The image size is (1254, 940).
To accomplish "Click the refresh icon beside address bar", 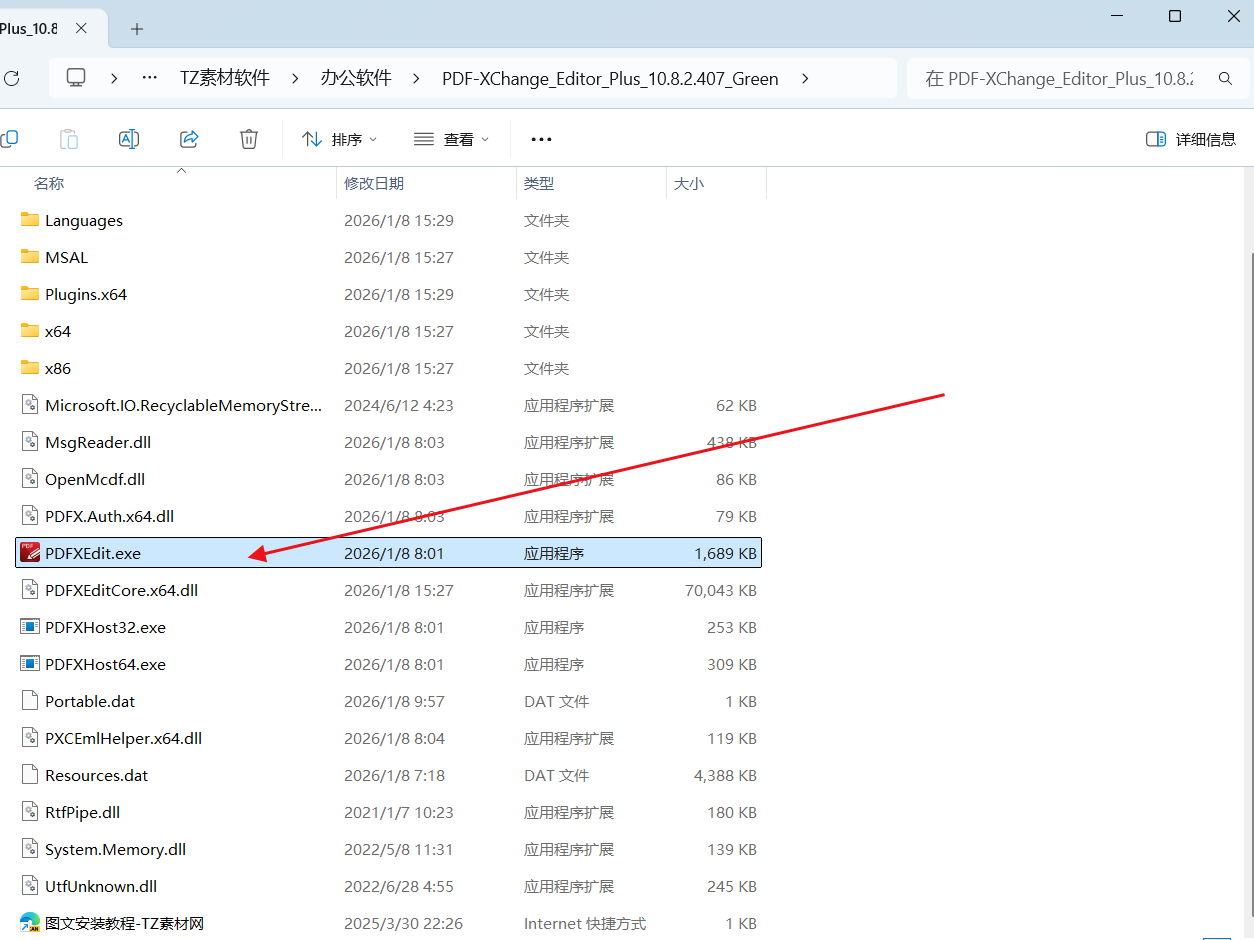I will tap(12, 78).
